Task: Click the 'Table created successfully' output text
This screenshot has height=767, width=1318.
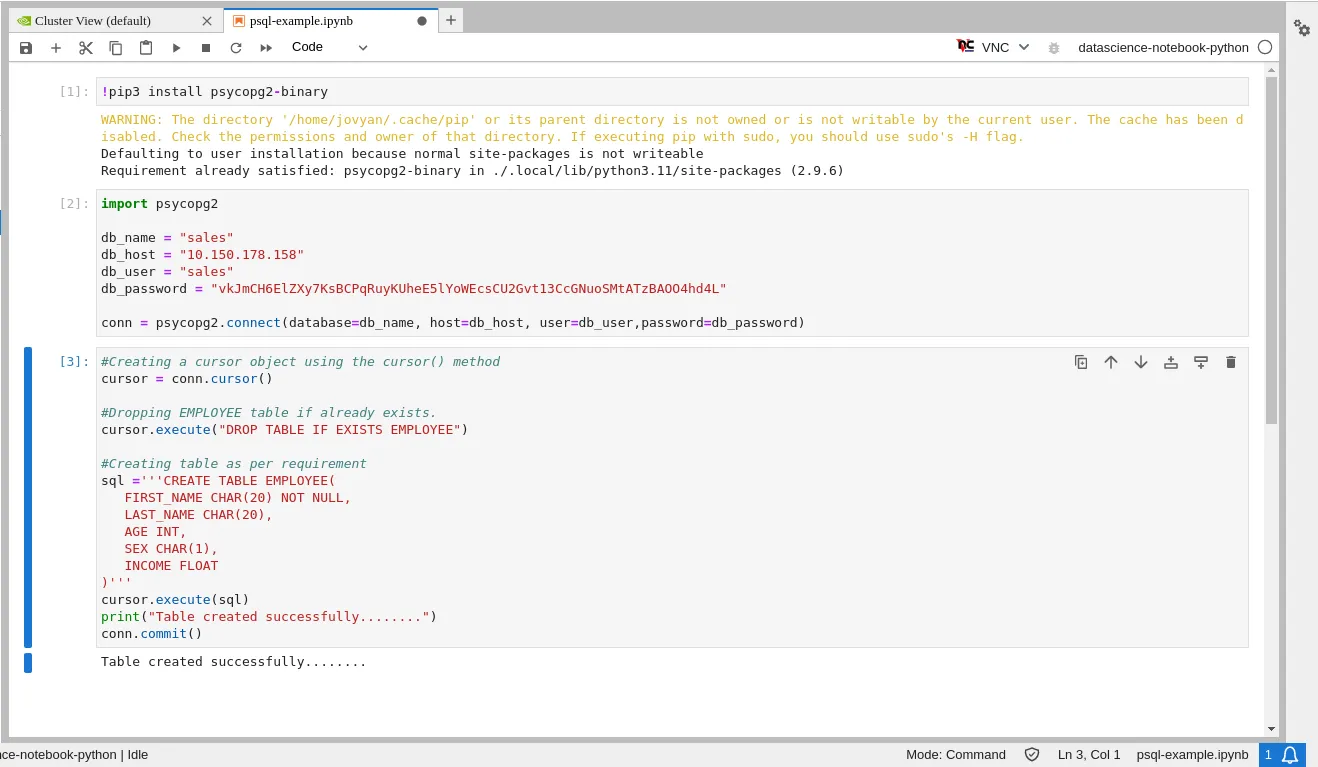Action: coord(234,662)
